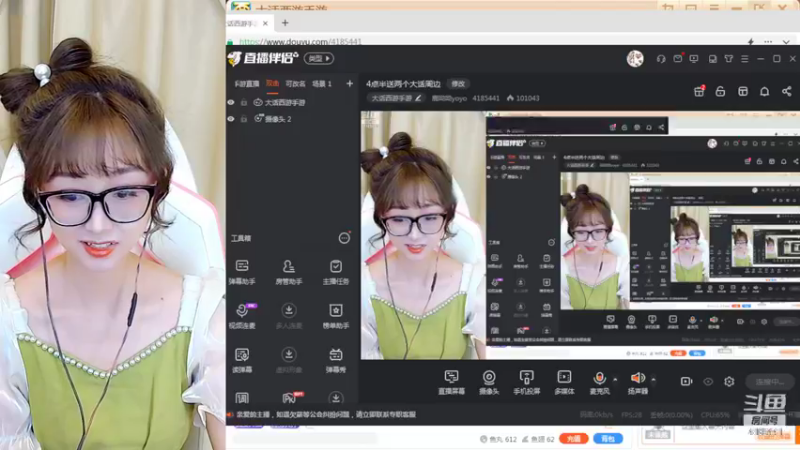Click the room number 4185441

click(x=486, y=98)
